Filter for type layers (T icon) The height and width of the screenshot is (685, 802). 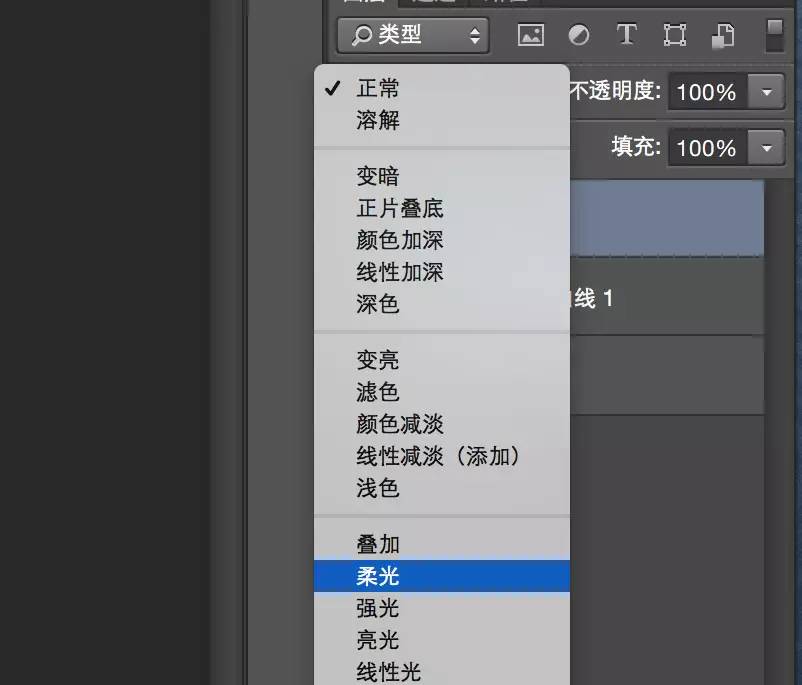[x=626, y=36]
